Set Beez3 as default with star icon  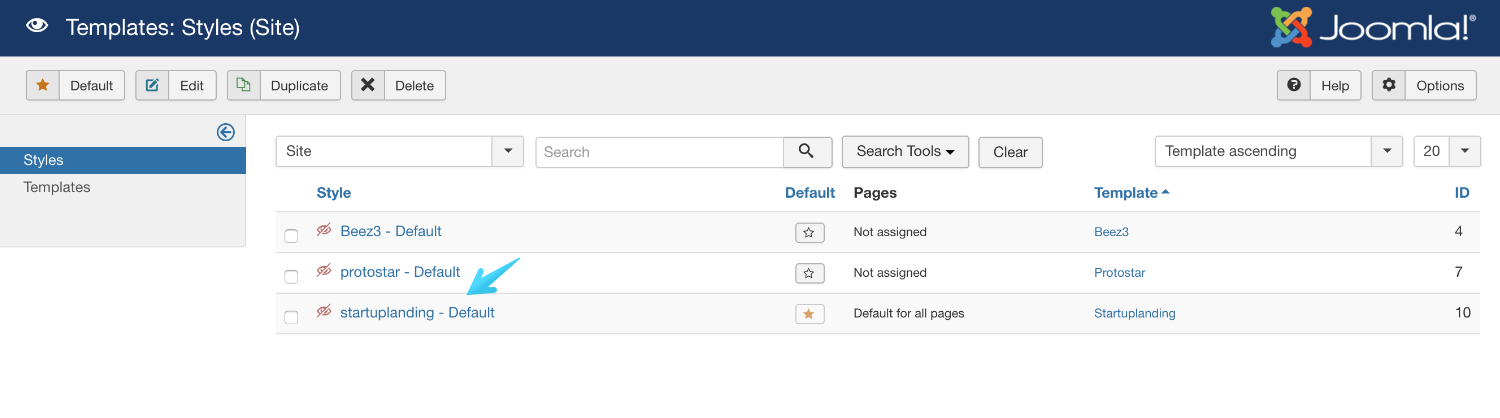coord(809,232)
